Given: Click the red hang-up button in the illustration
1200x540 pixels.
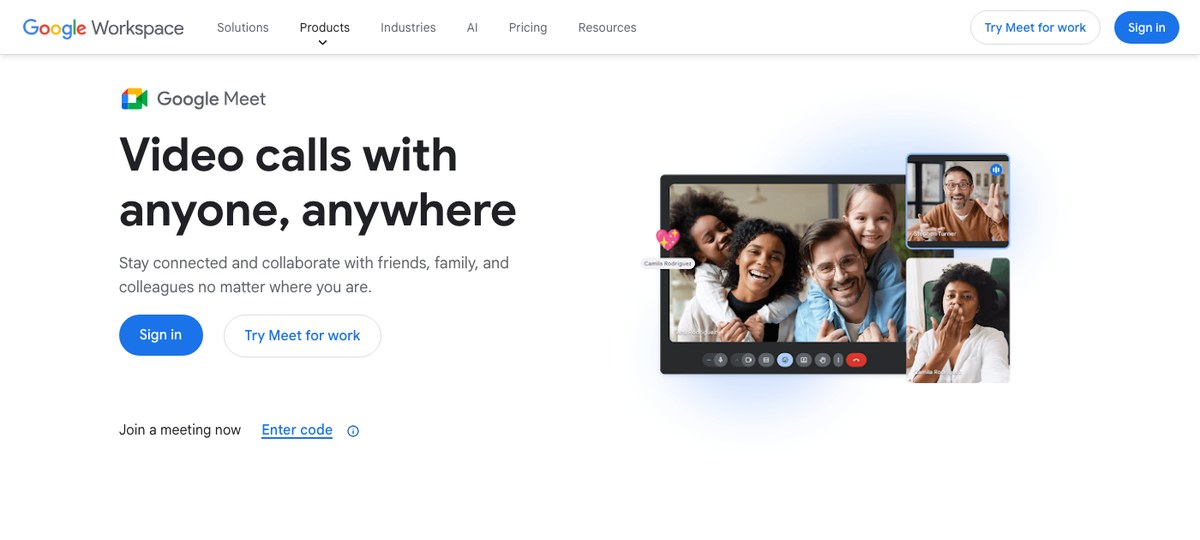Looking at the screenshot, I should pyautogui.click(x=856, y=360).
